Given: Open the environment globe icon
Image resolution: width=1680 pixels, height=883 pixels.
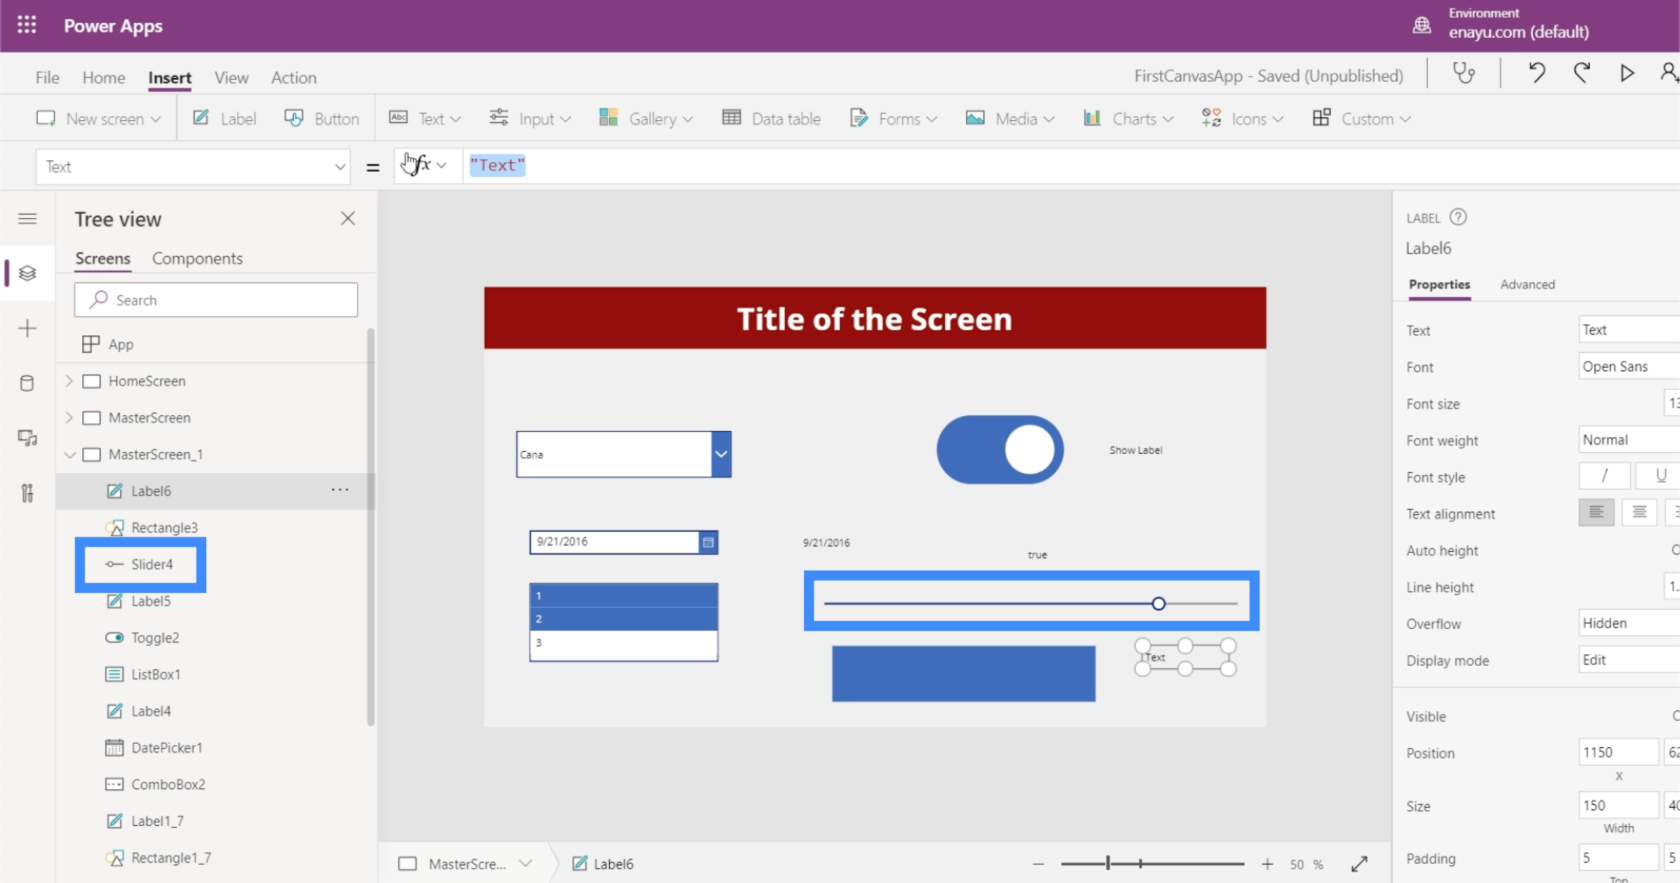Looking at the screenshot, I should coord(1421,25).
